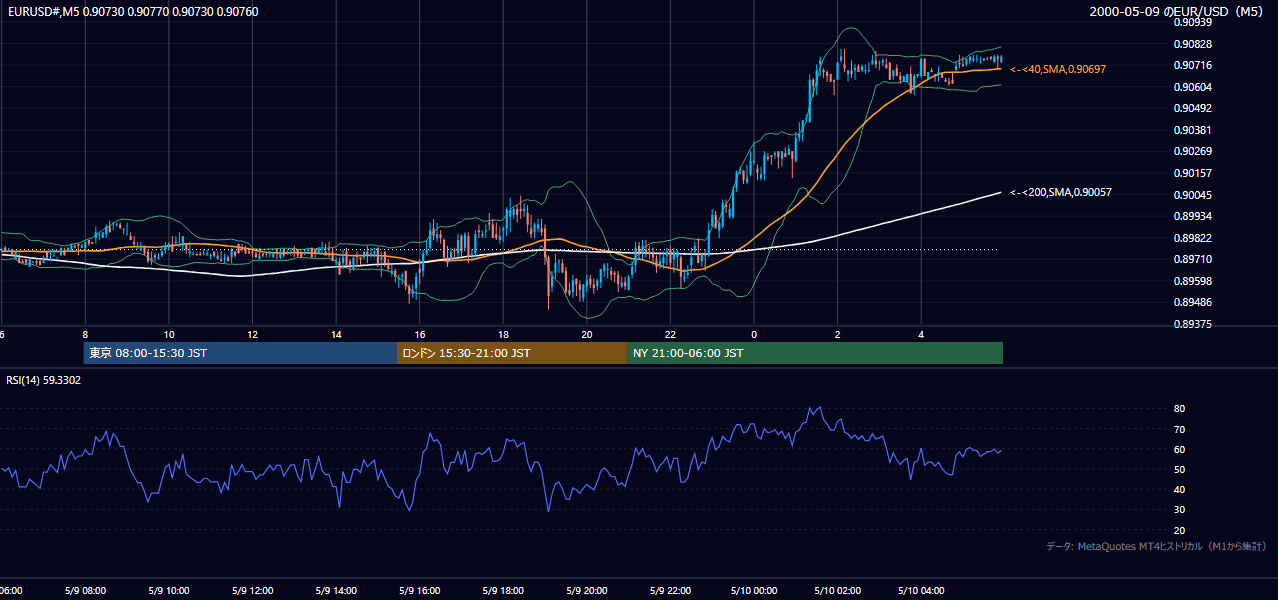Click hour label 2 under price chart
This screenshot has width=1278, height=600.
click(x=838, y=334)
